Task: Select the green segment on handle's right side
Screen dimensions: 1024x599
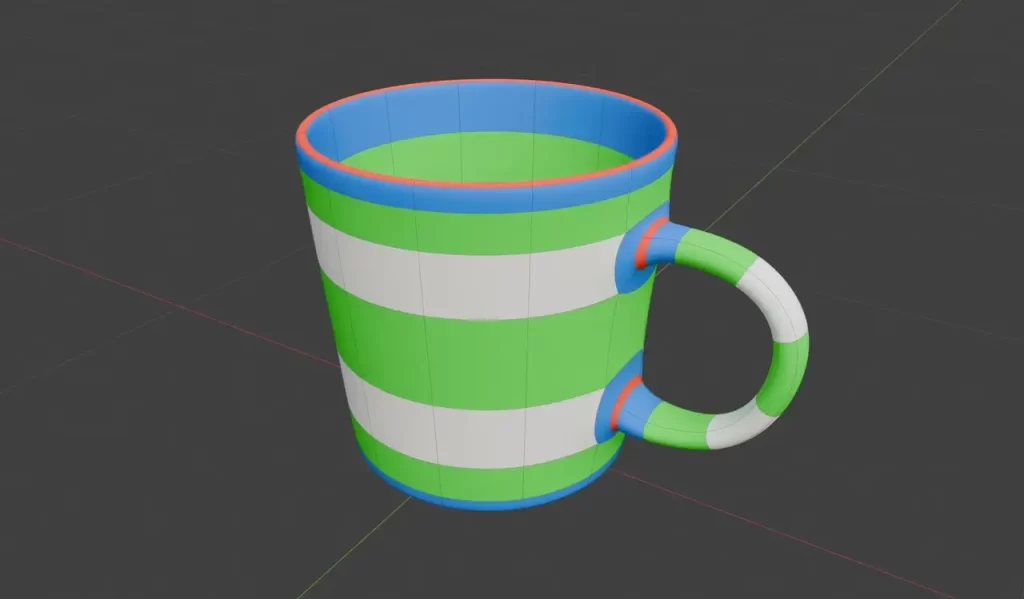Action: (786, 375)
